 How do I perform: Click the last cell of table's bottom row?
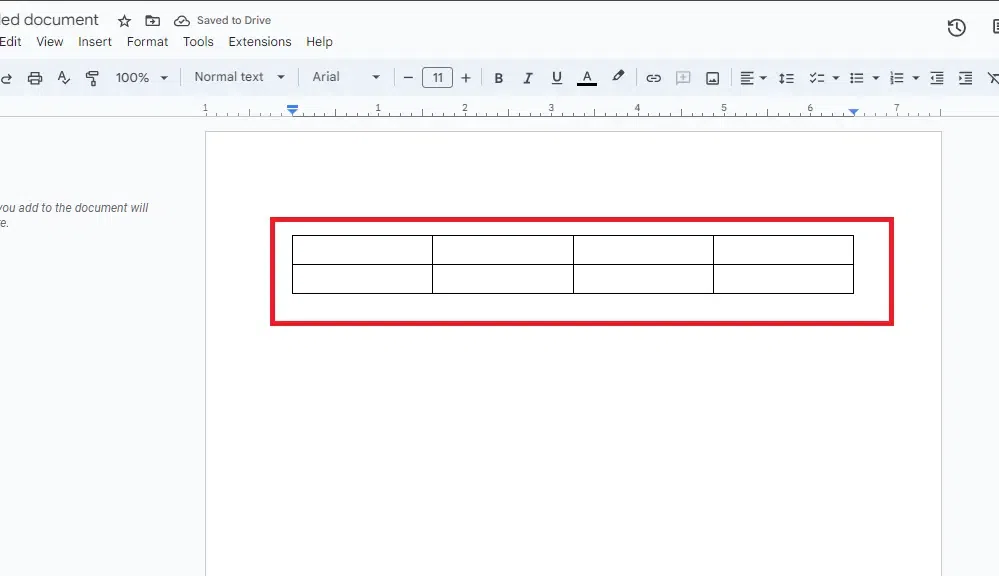click(x=784, y=279)
